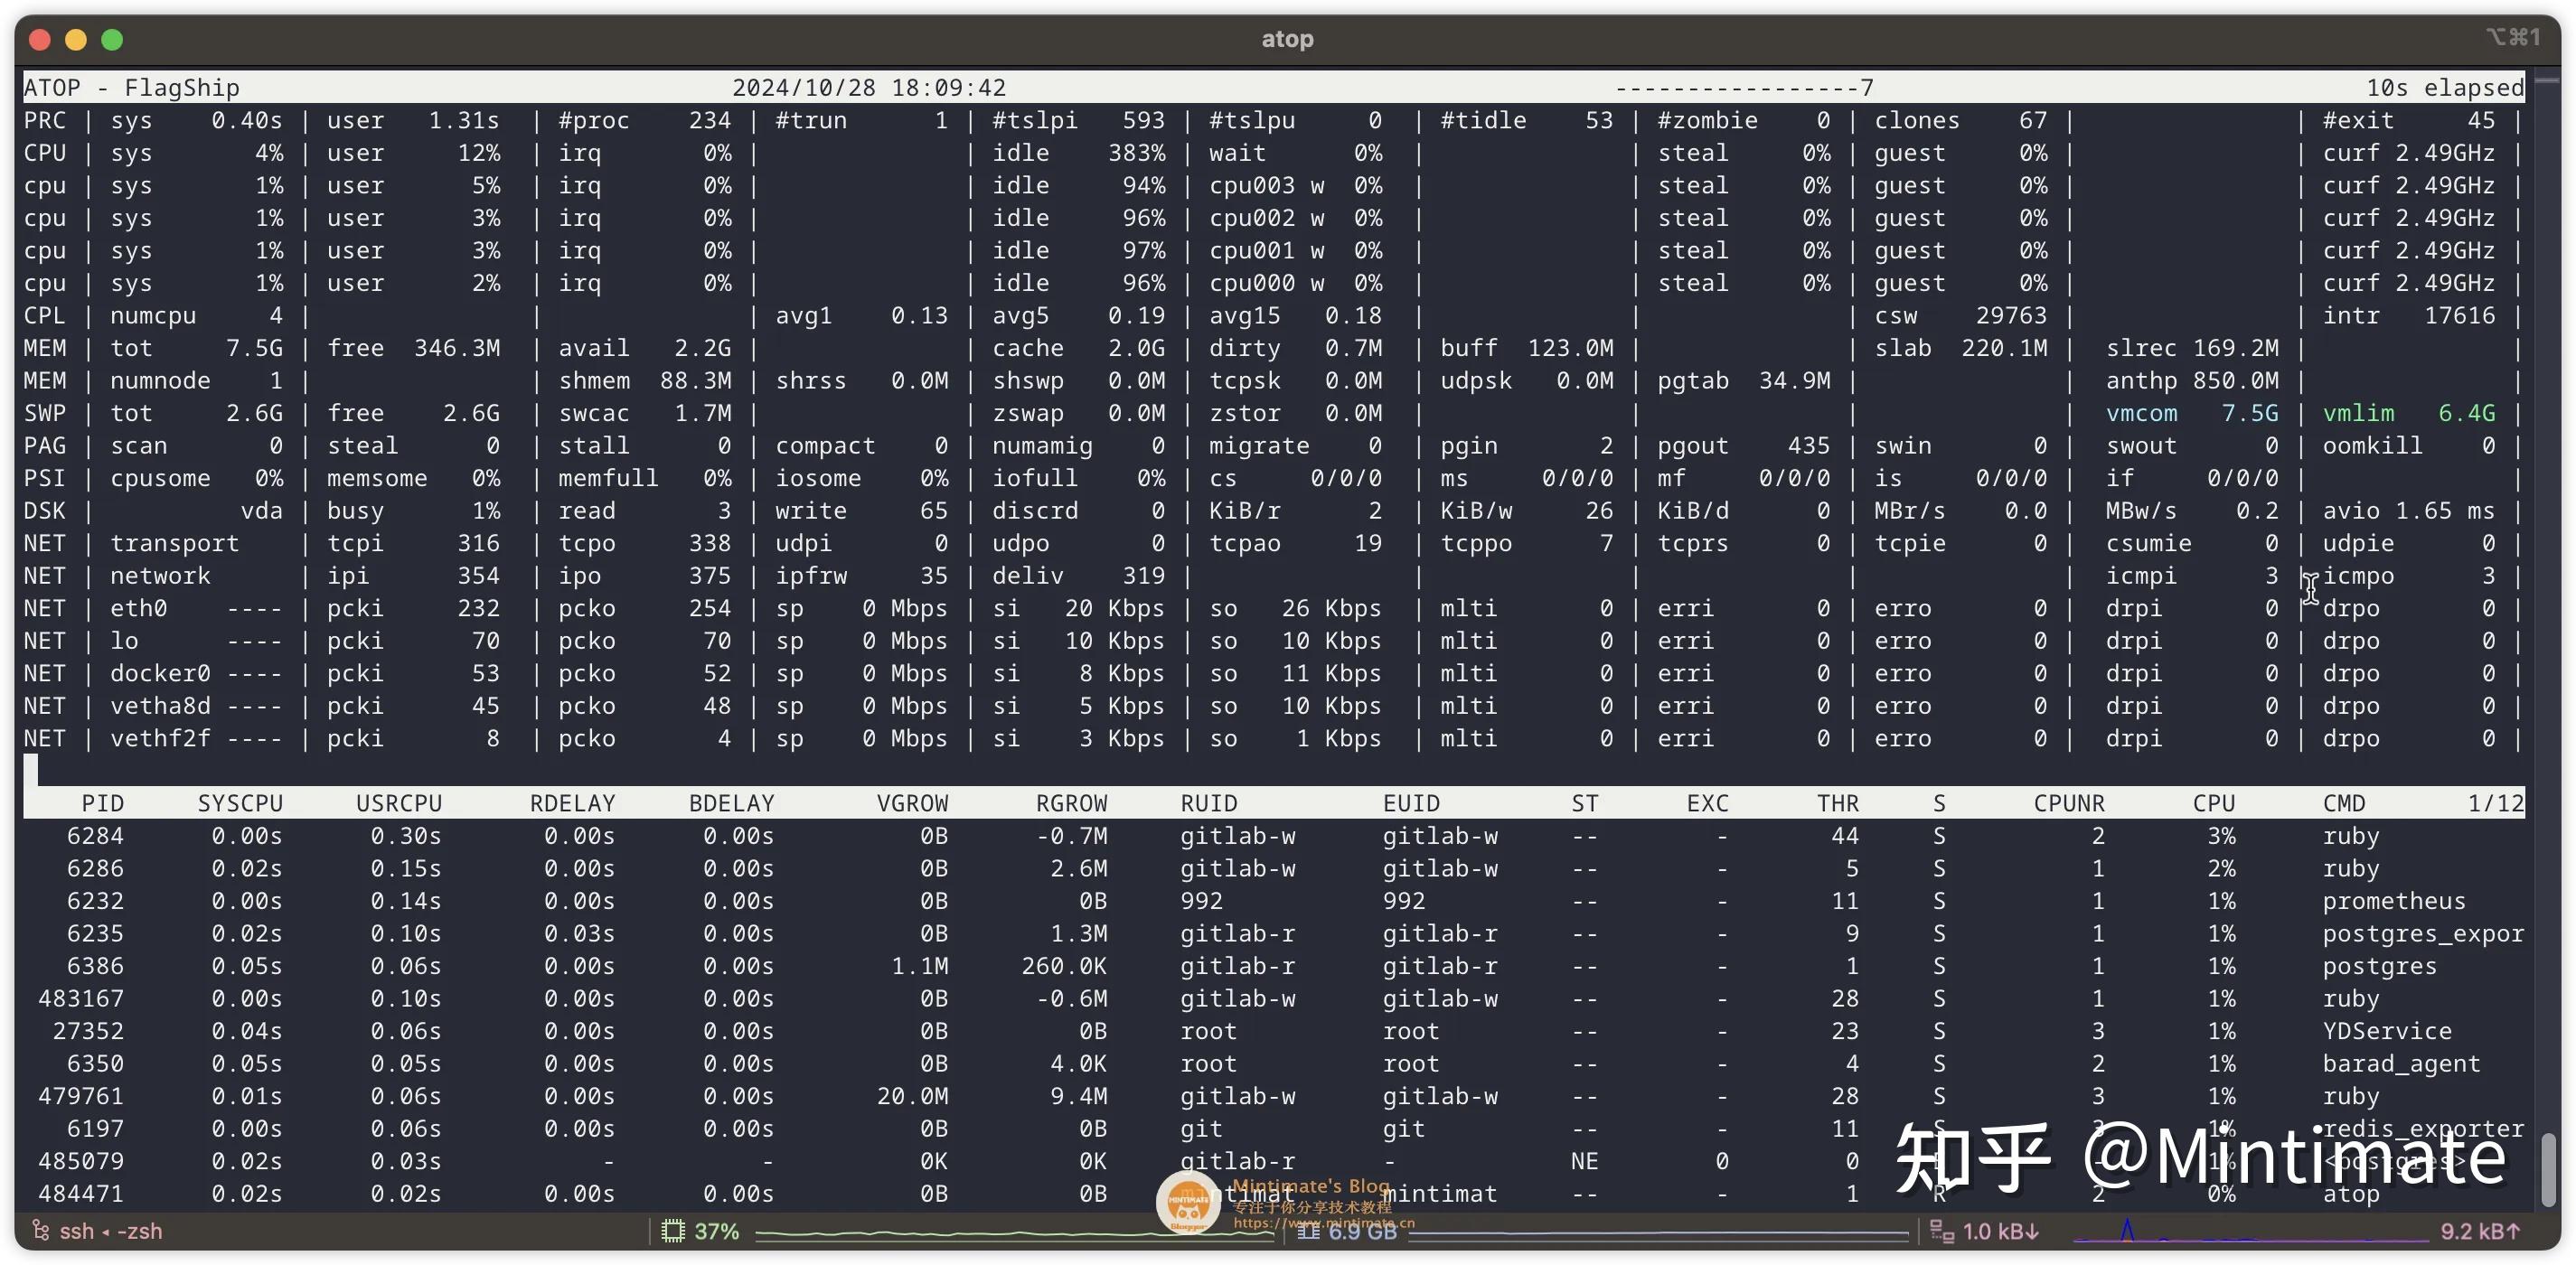Click the 'oomkill' counter label
Image resolution: width=2576 pixels, height=1265 pixels.
tap(2372, 446)
